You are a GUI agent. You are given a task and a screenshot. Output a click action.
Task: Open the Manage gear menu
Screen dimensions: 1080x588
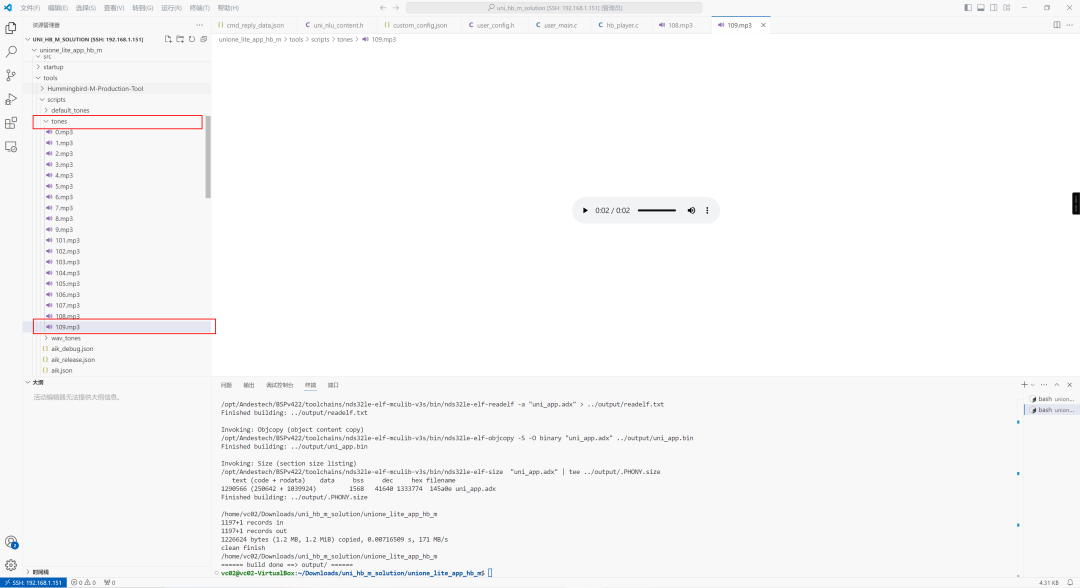pyautogui.click(x=11, y=565)
